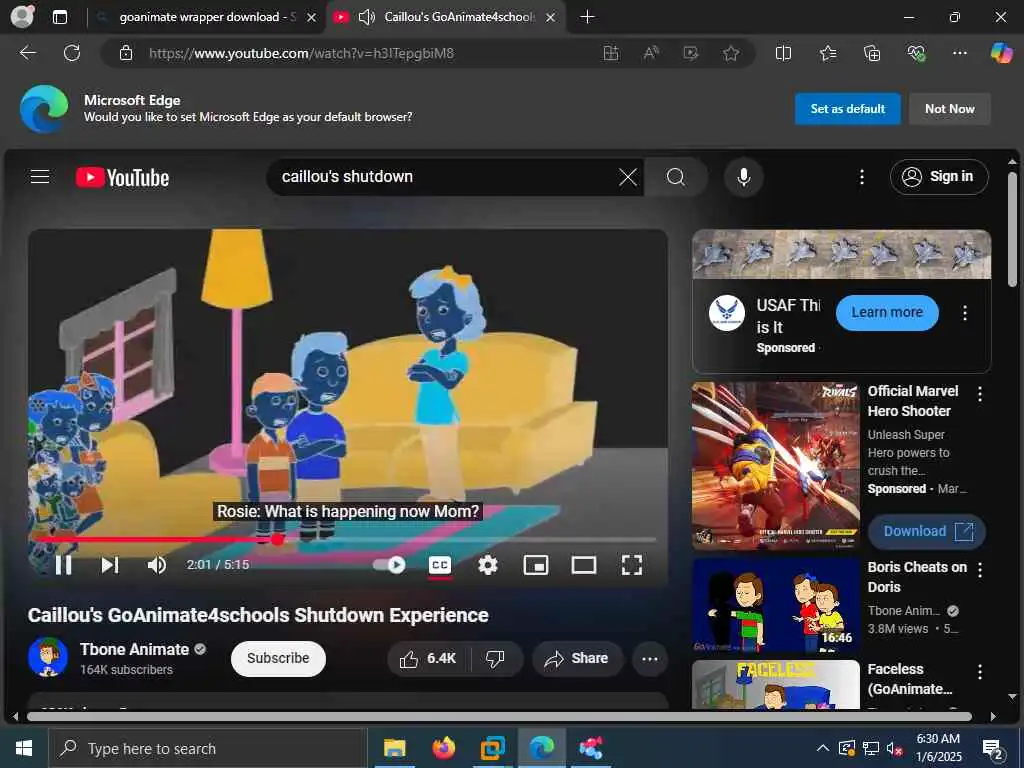Show hidden system tray icons
The width and height of the screenshot is (1024, 768).
pyautogui.click(x=823, y=748)
